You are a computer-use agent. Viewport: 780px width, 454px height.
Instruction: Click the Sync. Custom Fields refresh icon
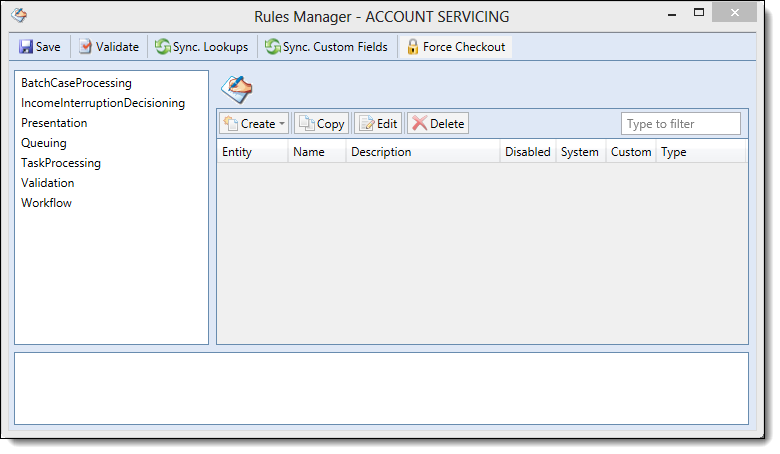coord(273,47)
